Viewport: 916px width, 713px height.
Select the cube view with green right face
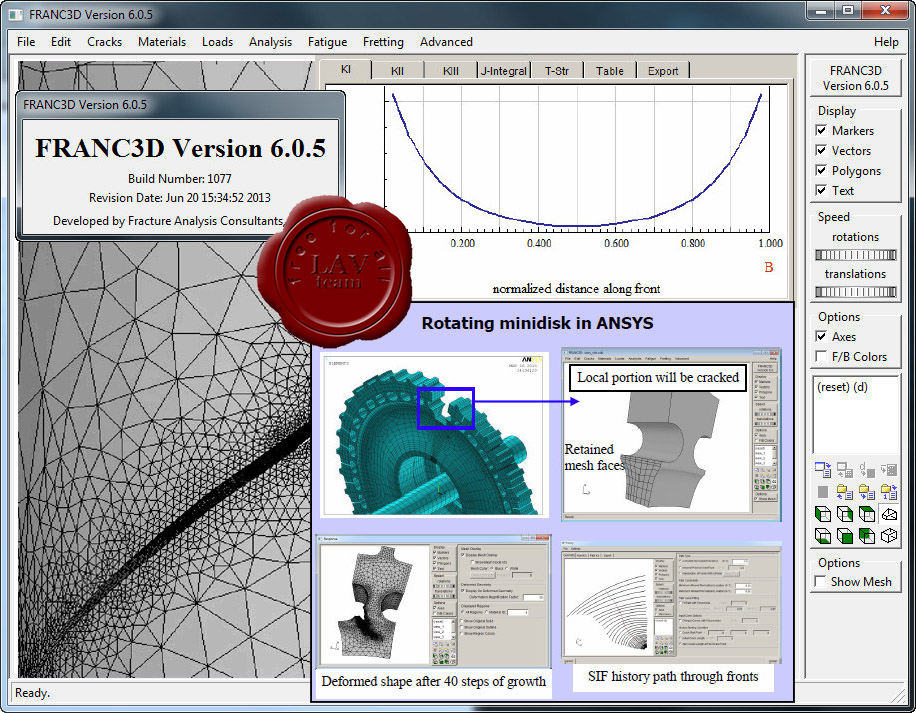tap(845, 514)
